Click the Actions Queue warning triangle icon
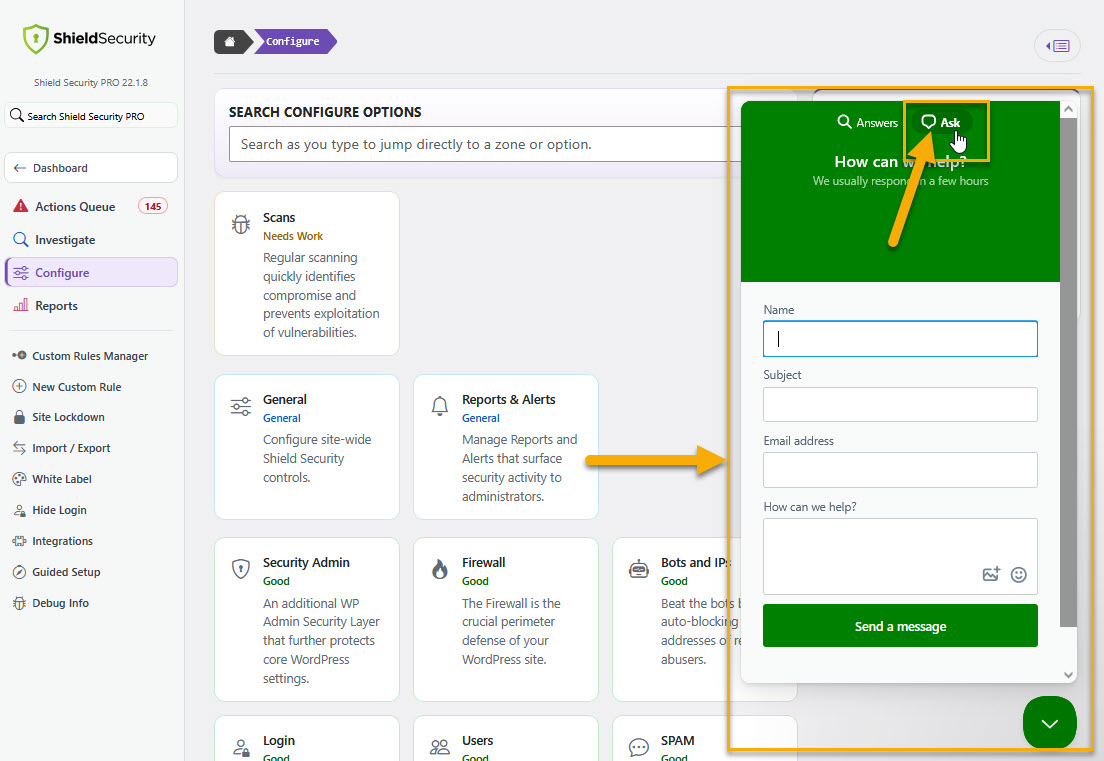 (20, 206)
